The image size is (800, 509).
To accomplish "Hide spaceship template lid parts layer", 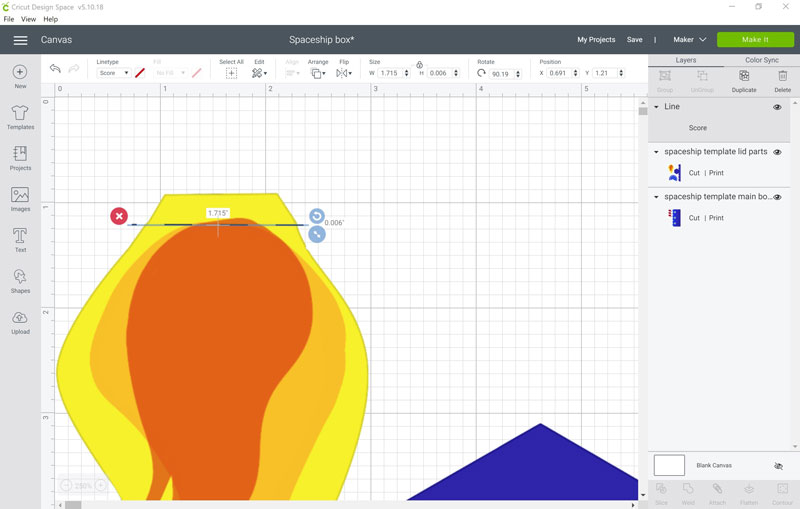I will 777,152.
